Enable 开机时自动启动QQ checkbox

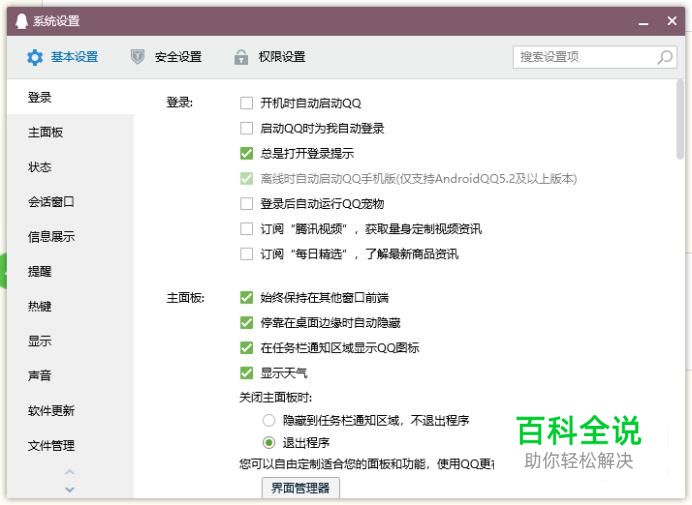point(246,103)
